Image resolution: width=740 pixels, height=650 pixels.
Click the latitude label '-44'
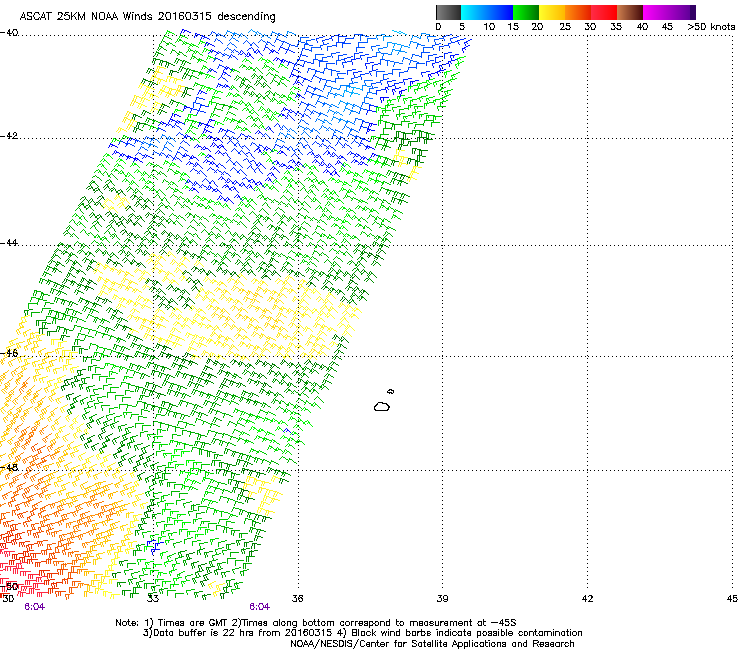(9, 243)
